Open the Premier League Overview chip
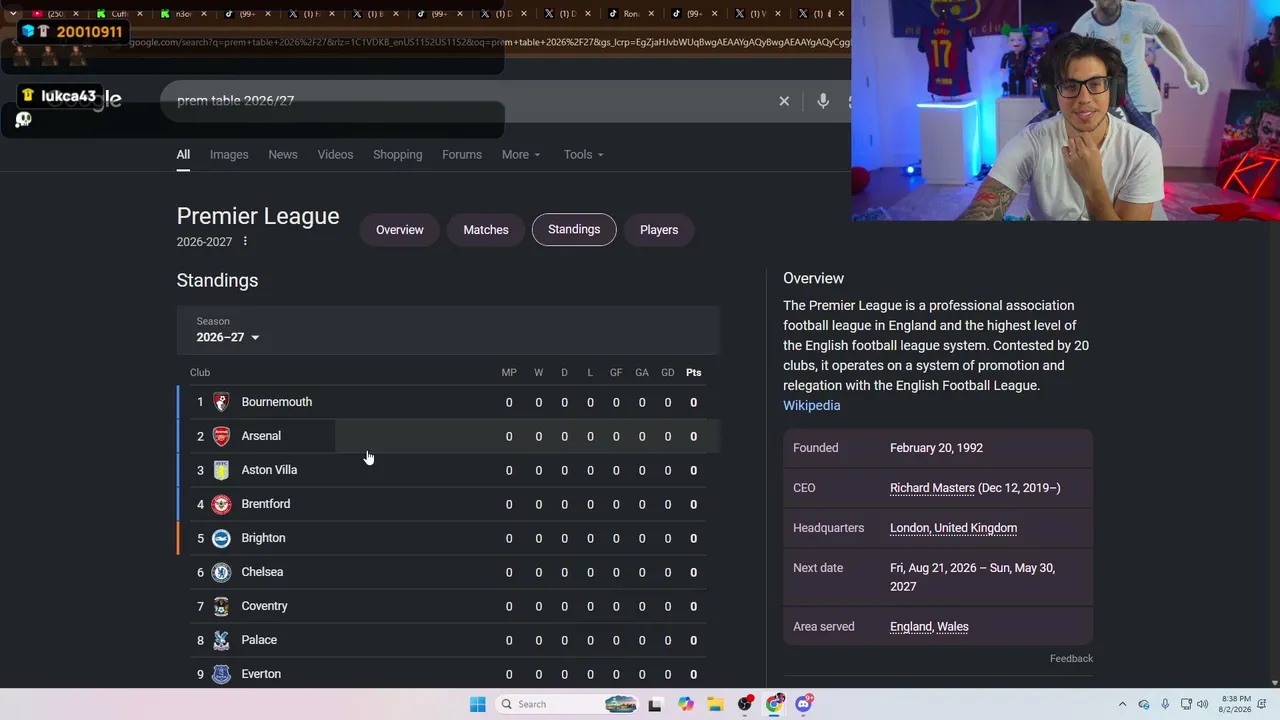This screenshot has height=720, width=1280. coord(400,230)
